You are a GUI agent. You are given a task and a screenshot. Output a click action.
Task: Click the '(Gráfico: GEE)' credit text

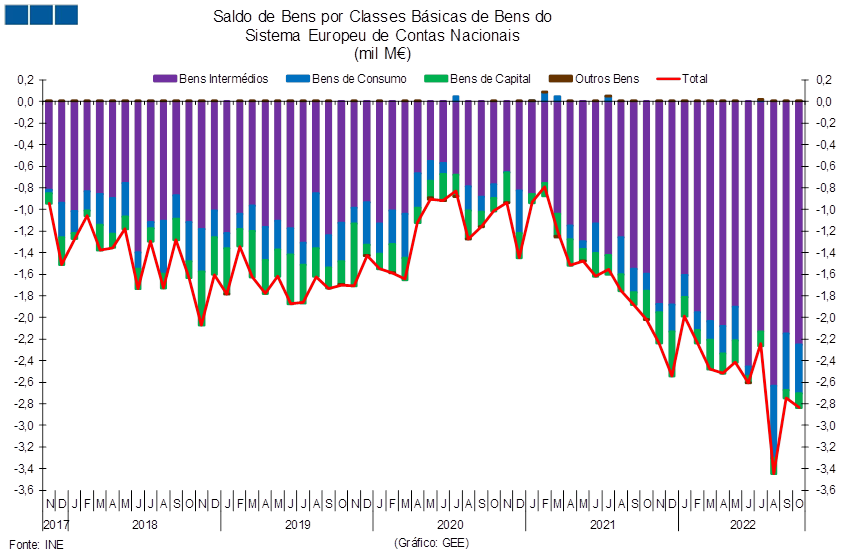click(432, 543)
